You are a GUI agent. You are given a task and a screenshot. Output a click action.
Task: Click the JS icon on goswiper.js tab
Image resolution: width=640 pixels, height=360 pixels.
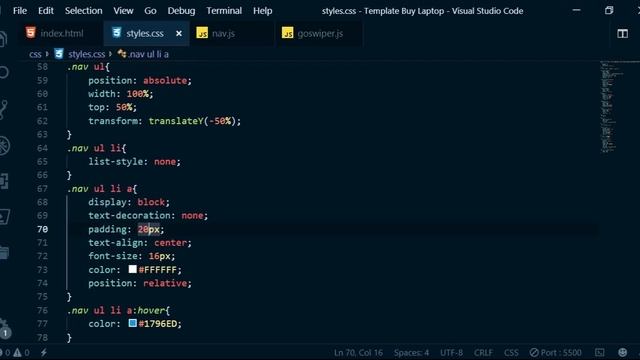287,33
